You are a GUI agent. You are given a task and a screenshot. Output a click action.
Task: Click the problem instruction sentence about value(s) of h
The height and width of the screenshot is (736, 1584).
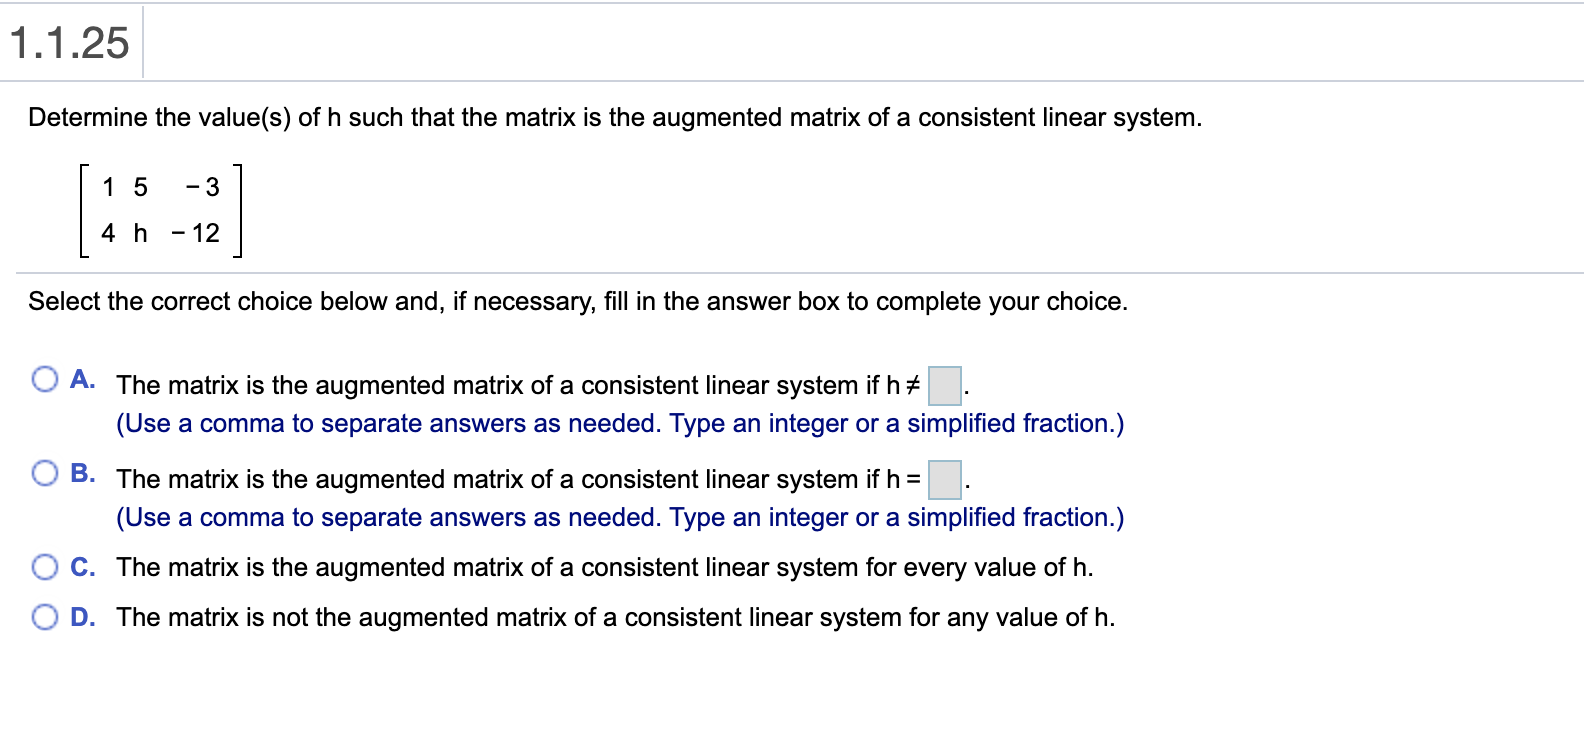point(615,117)
